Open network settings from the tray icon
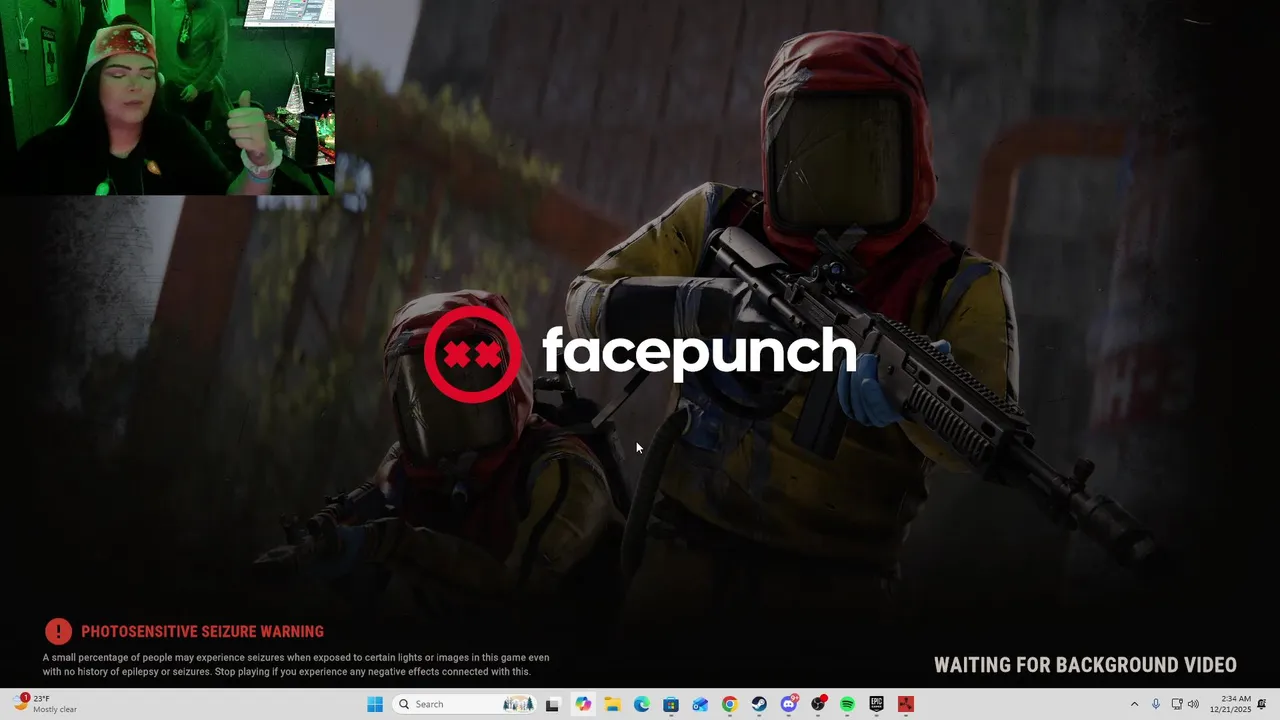The width and height of the screenshot is (1280, 720). 1177,704
